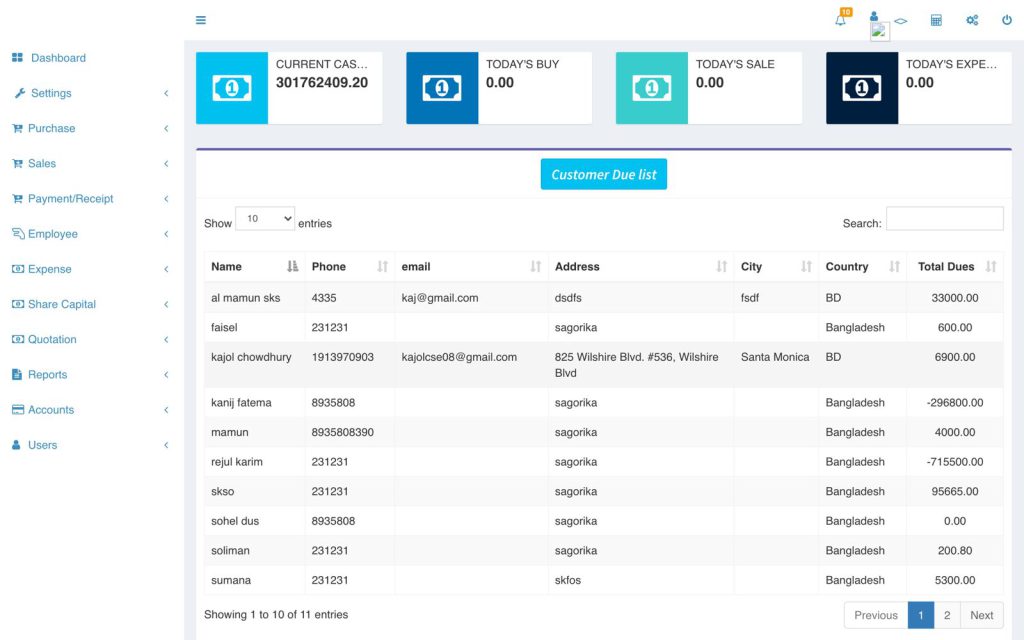Toggle the sidebar with the hamburger icon
This screenshot has width=1024, height=640.
[x=200, y=19]
